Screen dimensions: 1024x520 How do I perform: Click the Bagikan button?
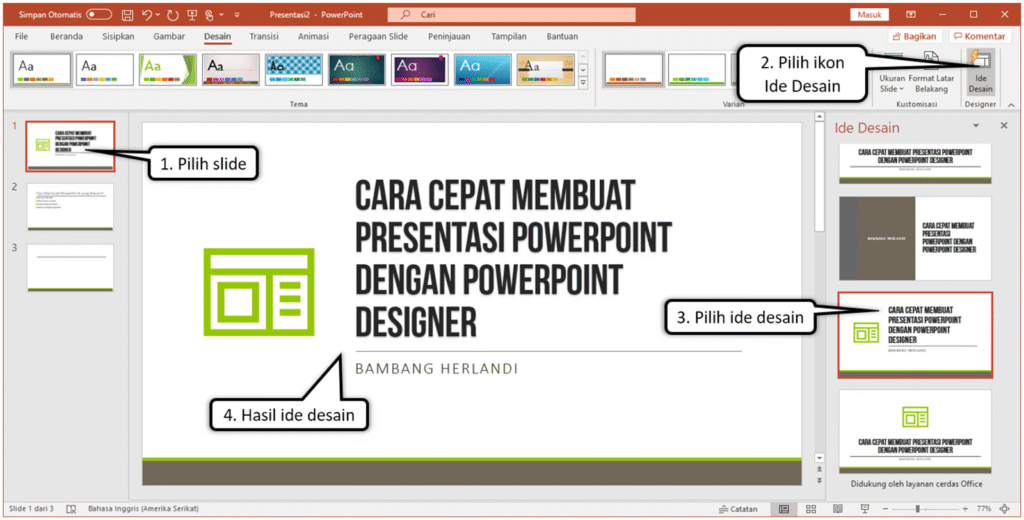[x=916, y=37]
